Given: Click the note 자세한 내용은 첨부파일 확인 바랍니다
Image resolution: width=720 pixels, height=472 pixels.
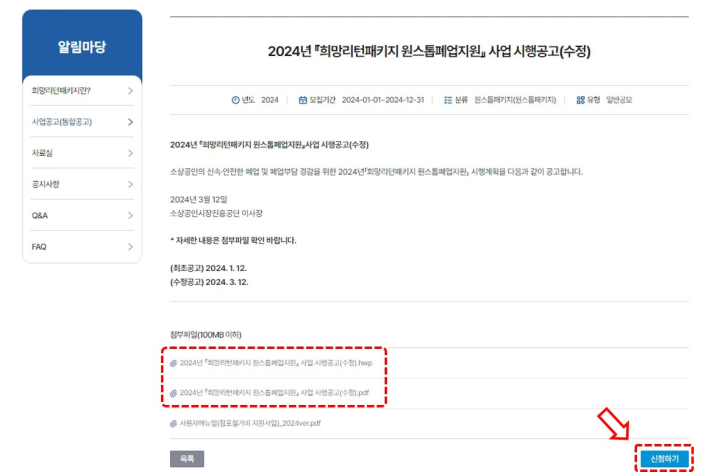Looking at the screenshot, I should tap(233, 241).
